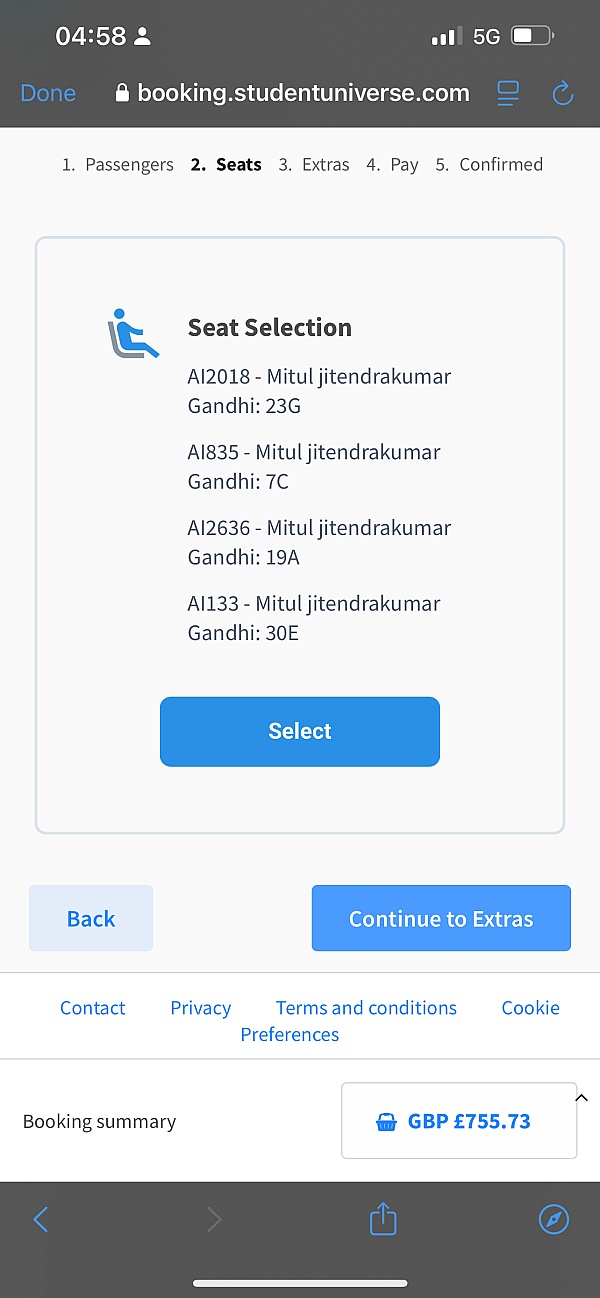Expand the Booking summary chevron

[582, 1098]
